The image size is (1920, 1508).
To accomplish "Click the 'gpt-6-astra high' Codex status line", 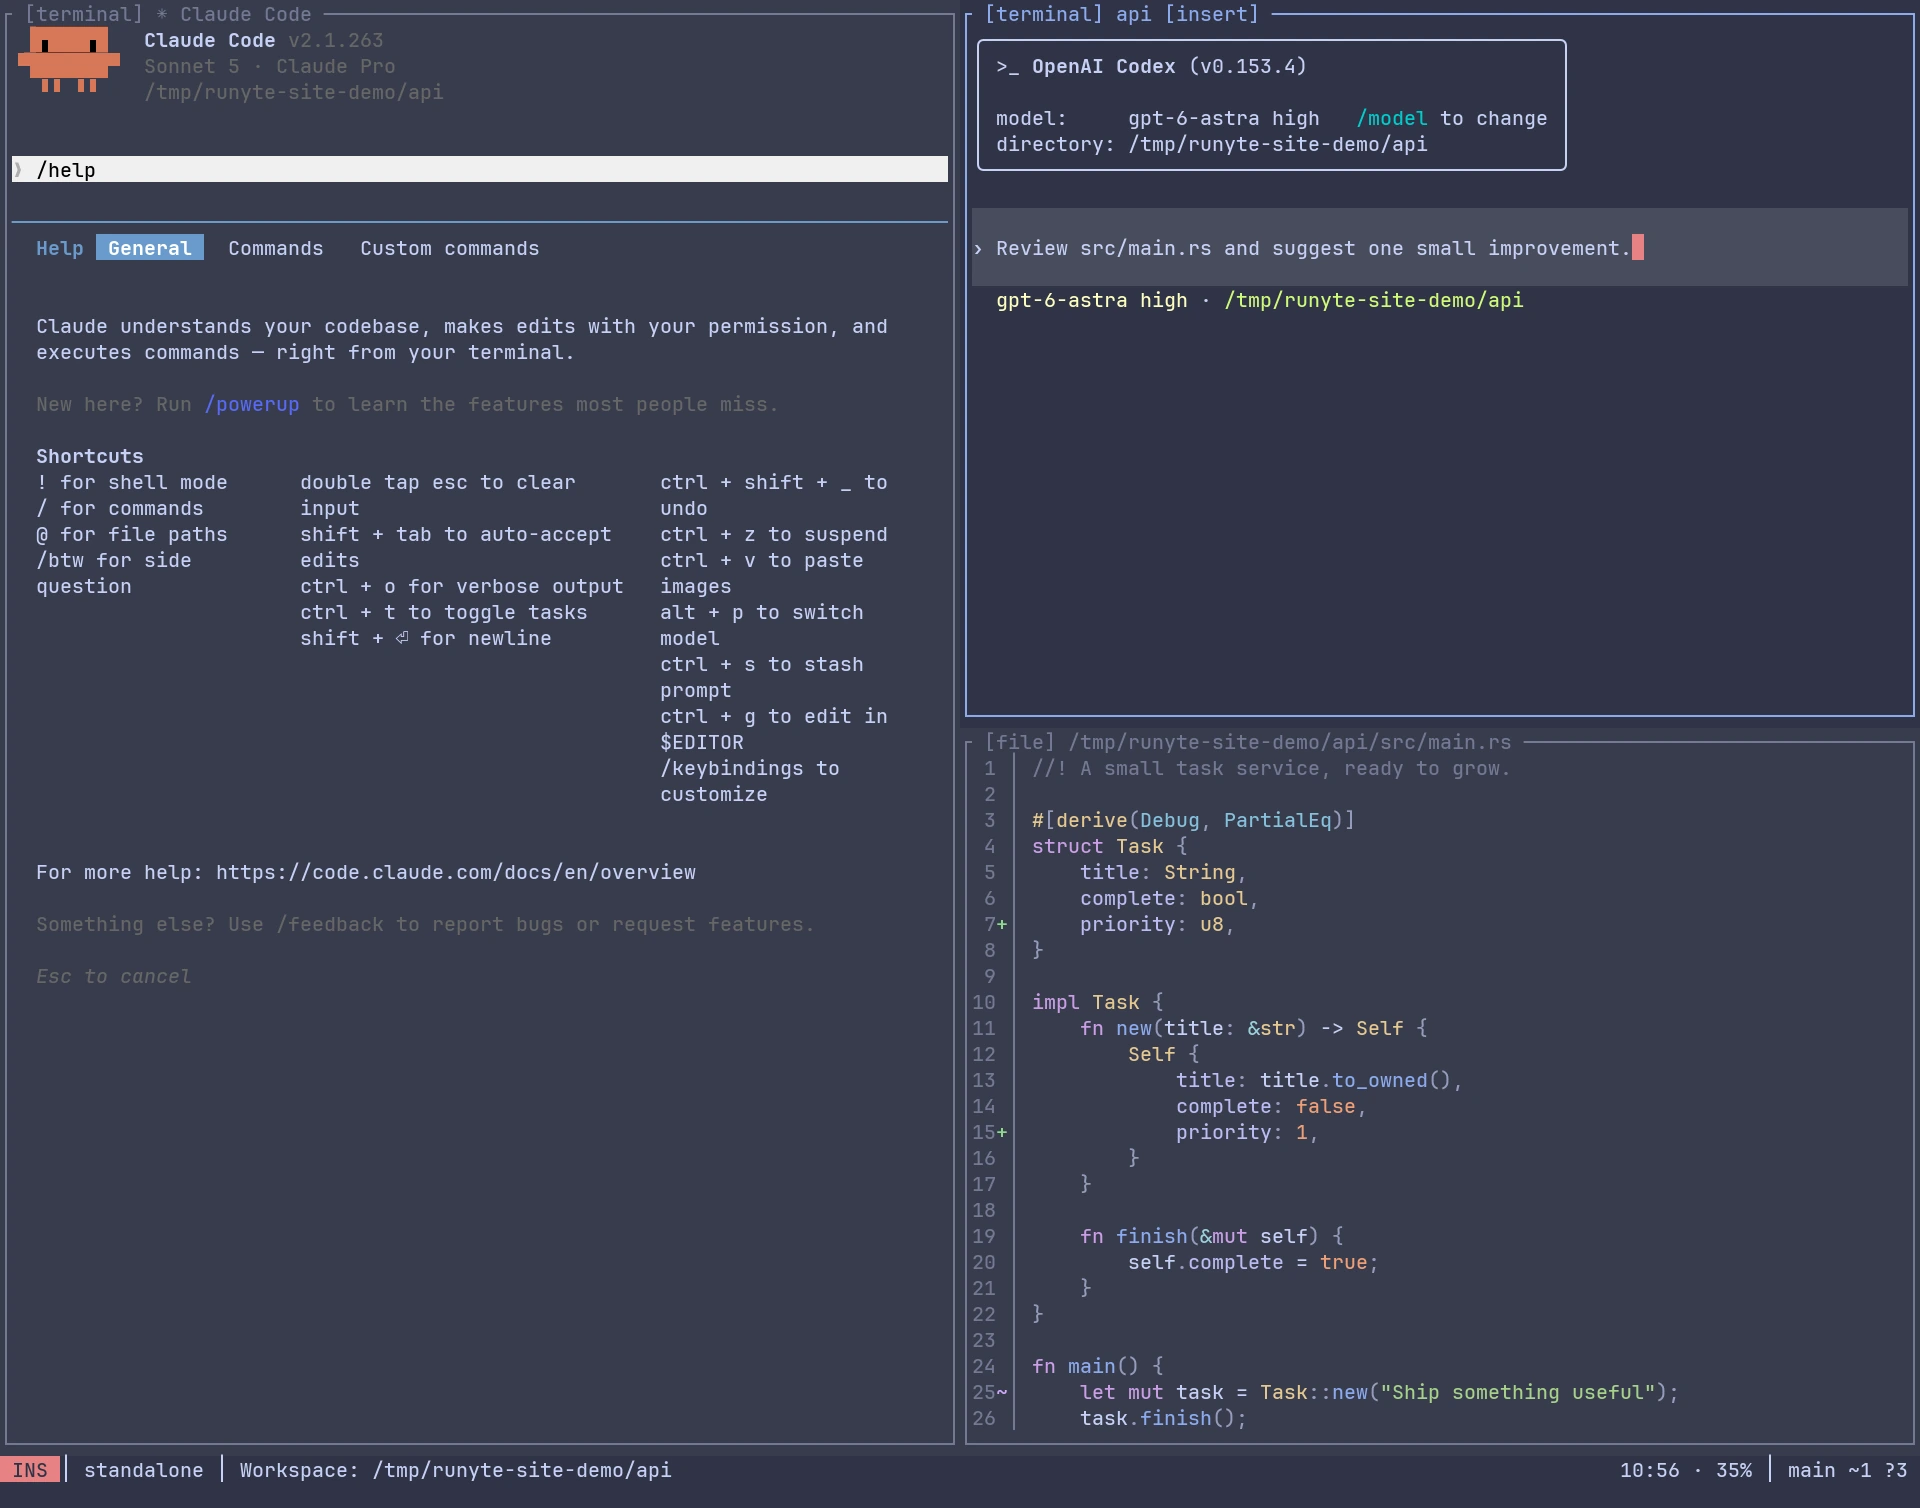I will pos(1260,300).
